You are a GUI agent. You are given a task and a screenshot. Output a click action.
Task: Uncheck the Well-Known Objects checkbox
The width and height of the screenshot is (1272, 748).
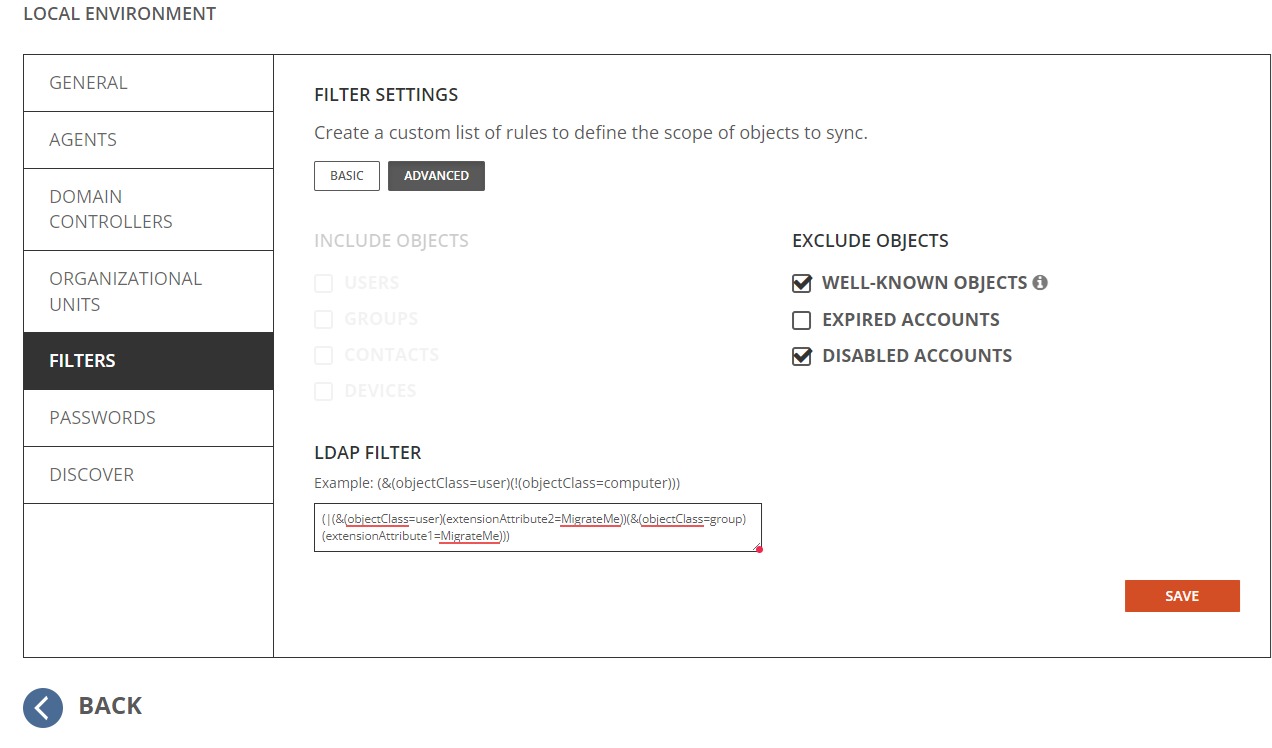pyautogui.click(x=801, y=284)
